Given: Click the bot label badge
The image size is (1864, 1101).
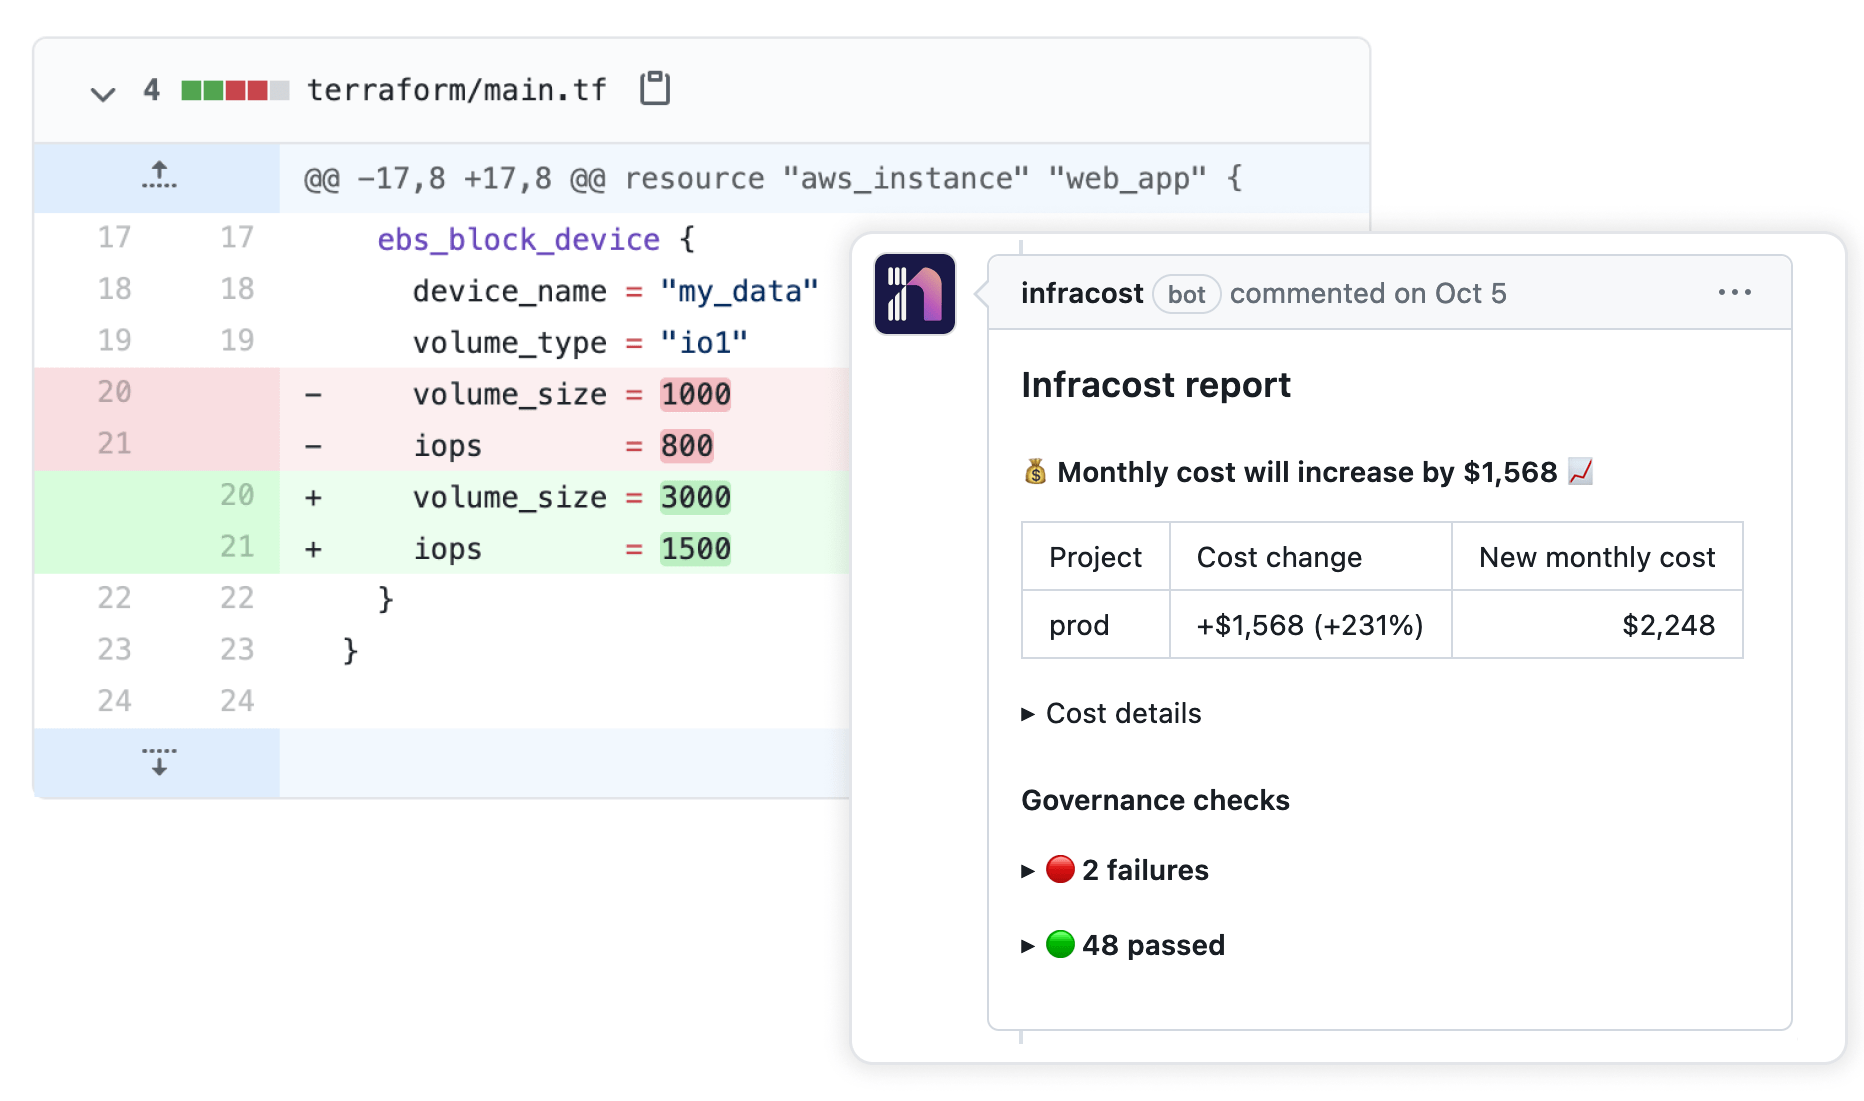Looking at the screenshot, I should pos(1186,294).
